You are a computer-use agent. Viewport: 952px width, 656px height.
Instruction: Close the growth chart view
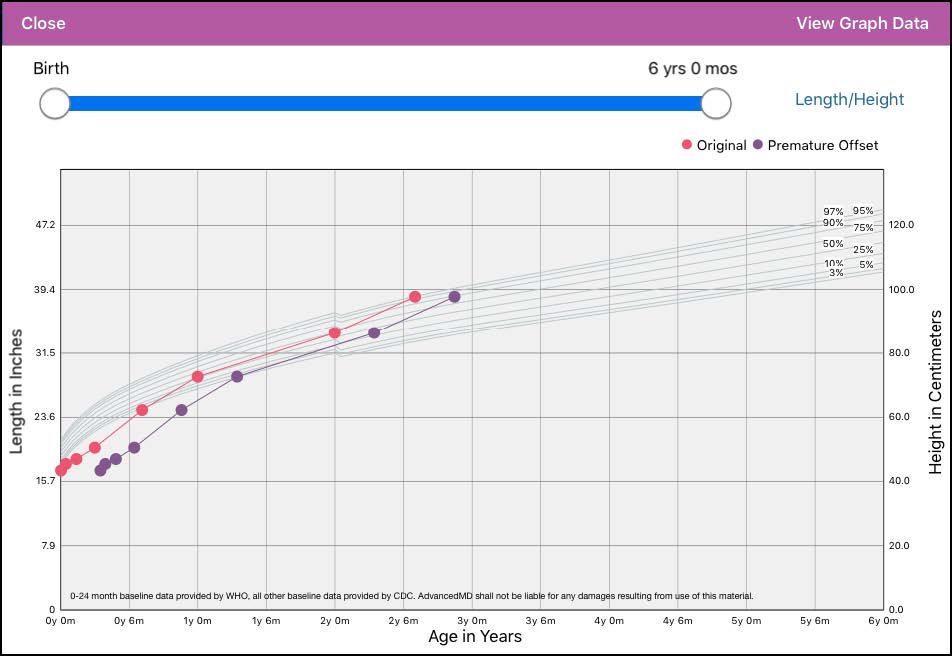coord(43,23)
